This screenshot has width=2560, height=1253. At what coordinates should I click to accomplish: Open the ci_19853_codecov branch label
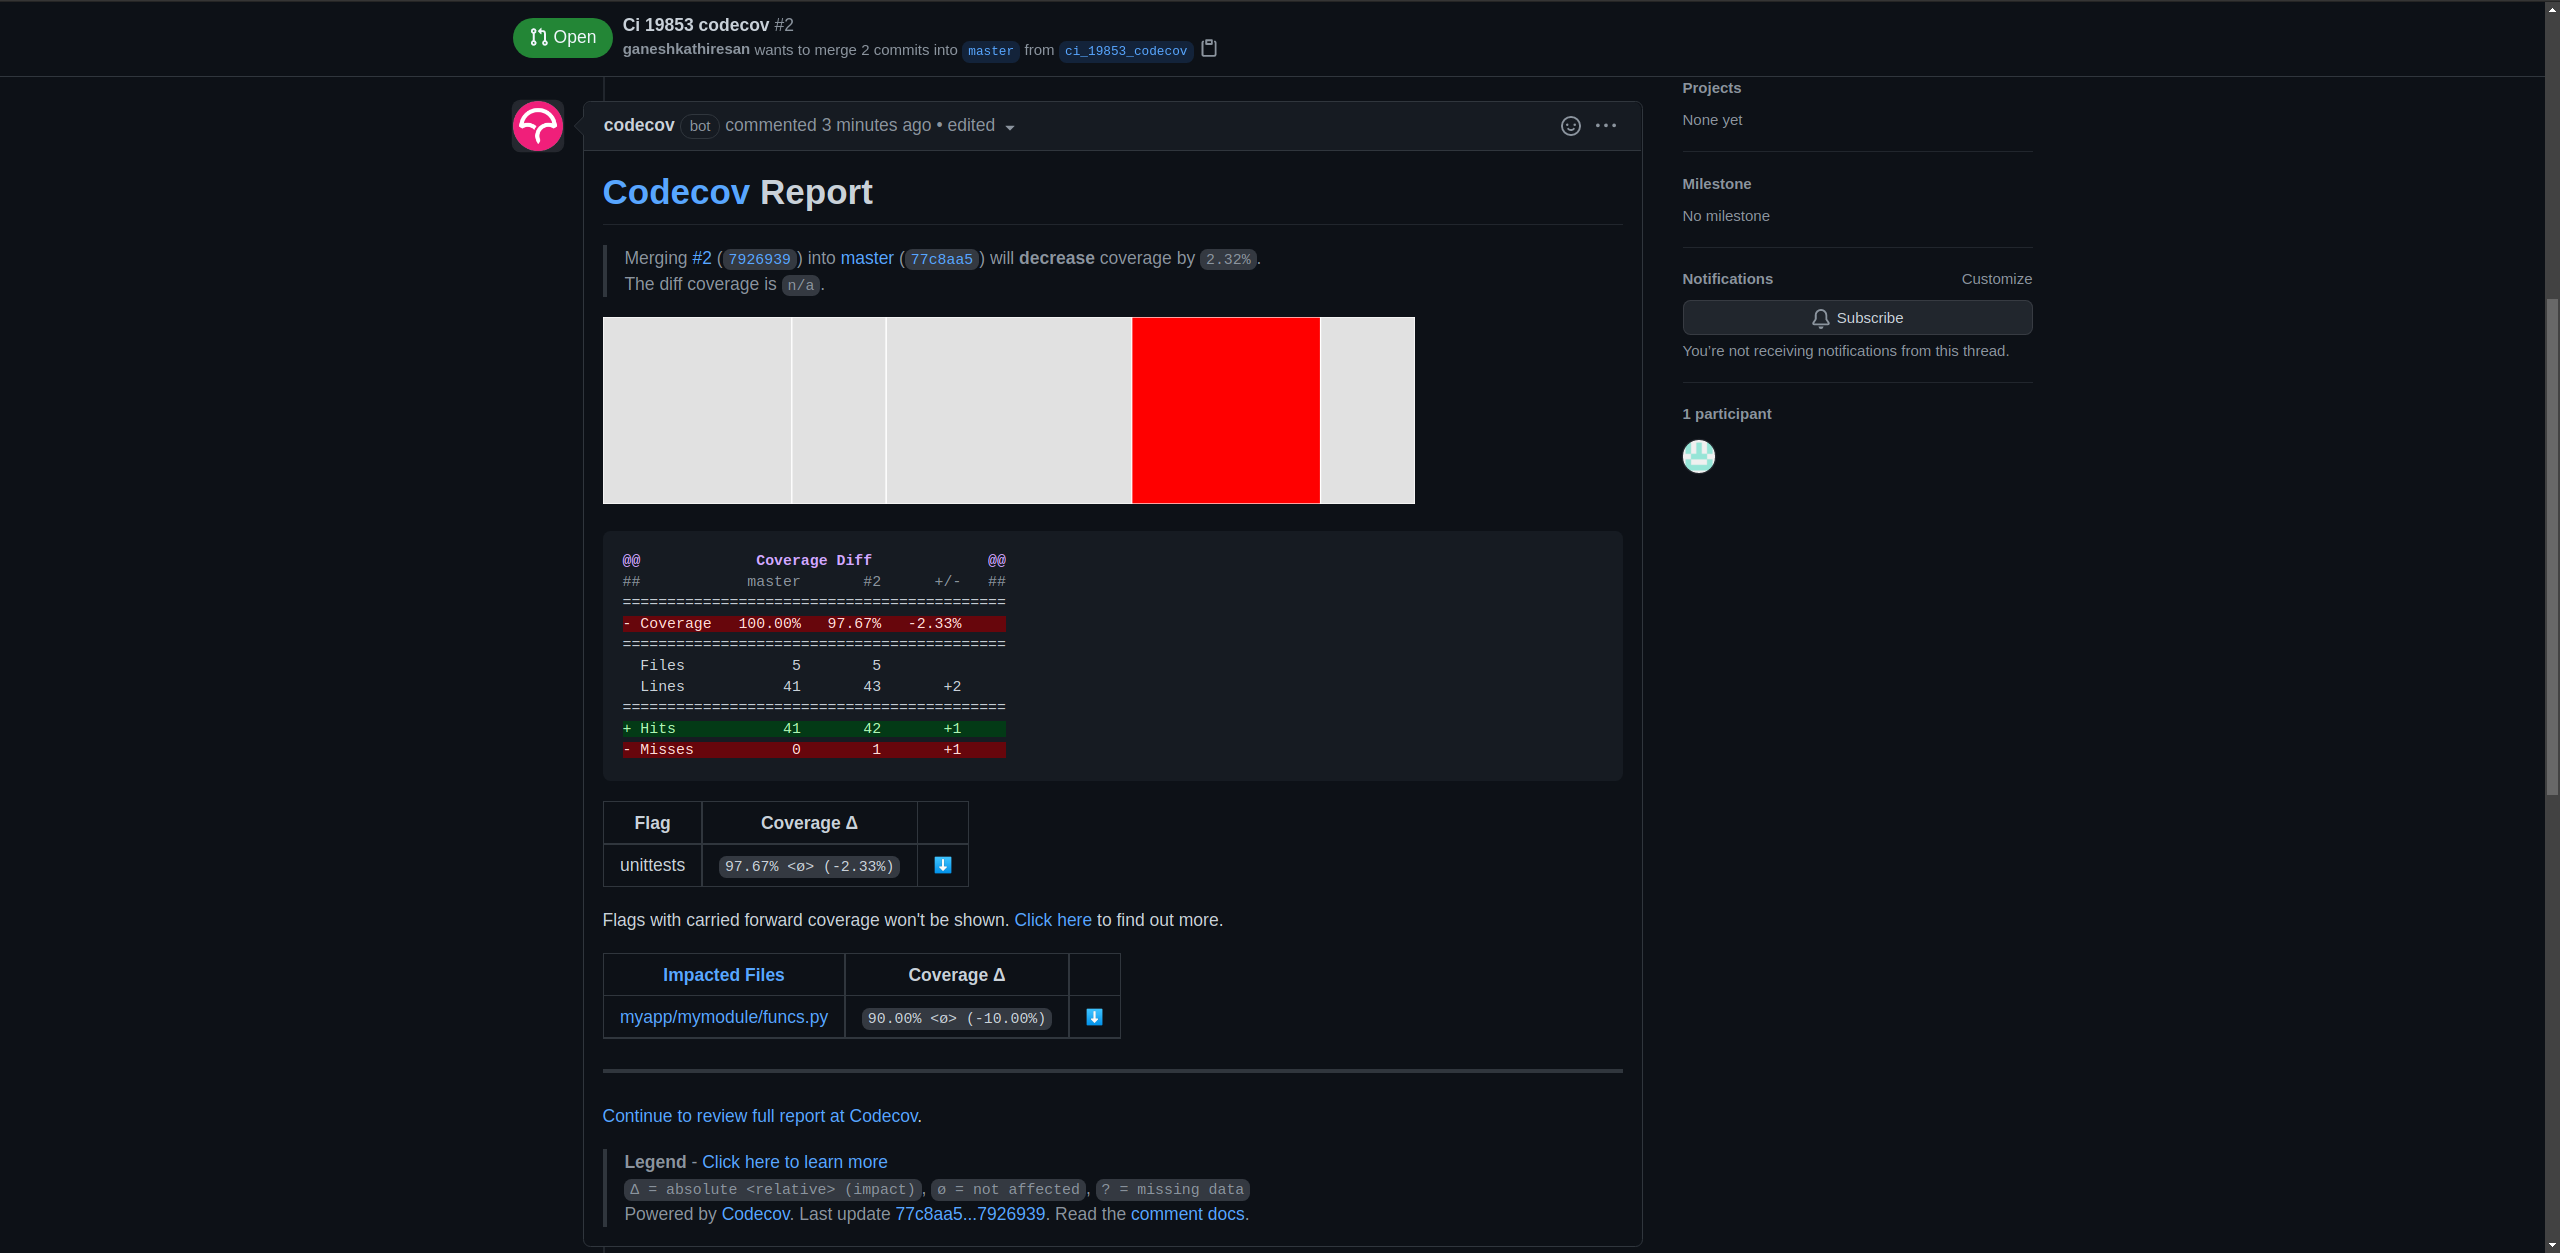click(1125, 51)
